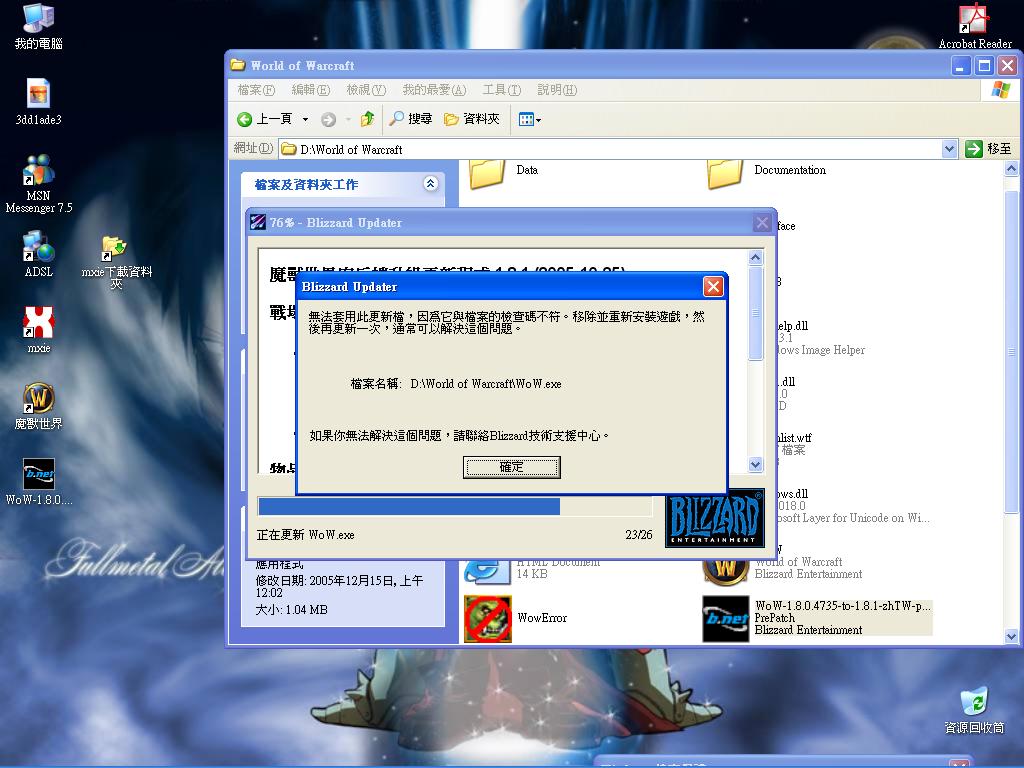The width and height of the screenshot is (1024, 768).
Task: Toggle the 資料夾 folders pane button
Action: click(x=472, y=119)
